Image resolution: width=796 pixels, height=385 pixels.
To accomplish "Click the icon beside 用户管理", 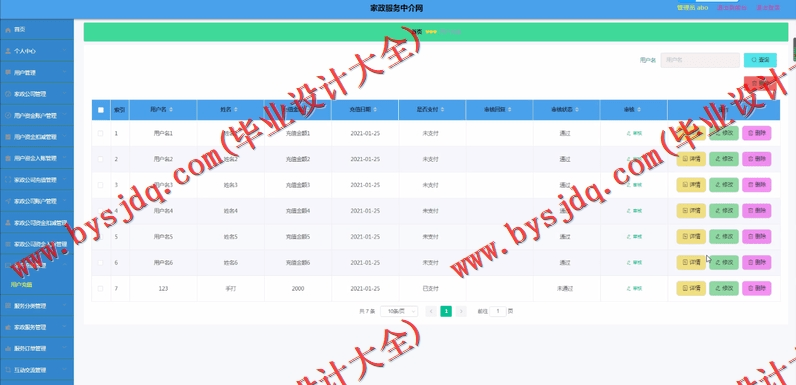I will (x=8, y=73).
